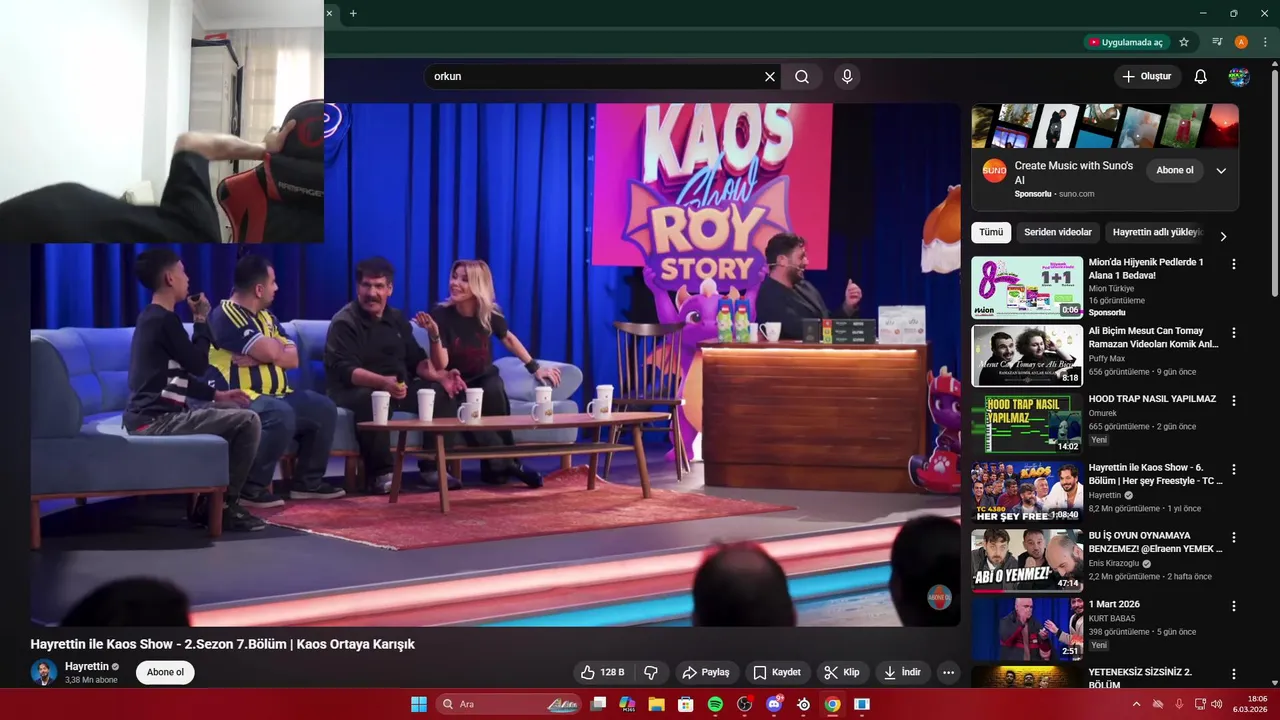Image resolution: width=1280 pixels, height=720 pixels.
Task: Open options for YETENEKSİZ SİZSİNİZ video
Action: (1233, 674)
